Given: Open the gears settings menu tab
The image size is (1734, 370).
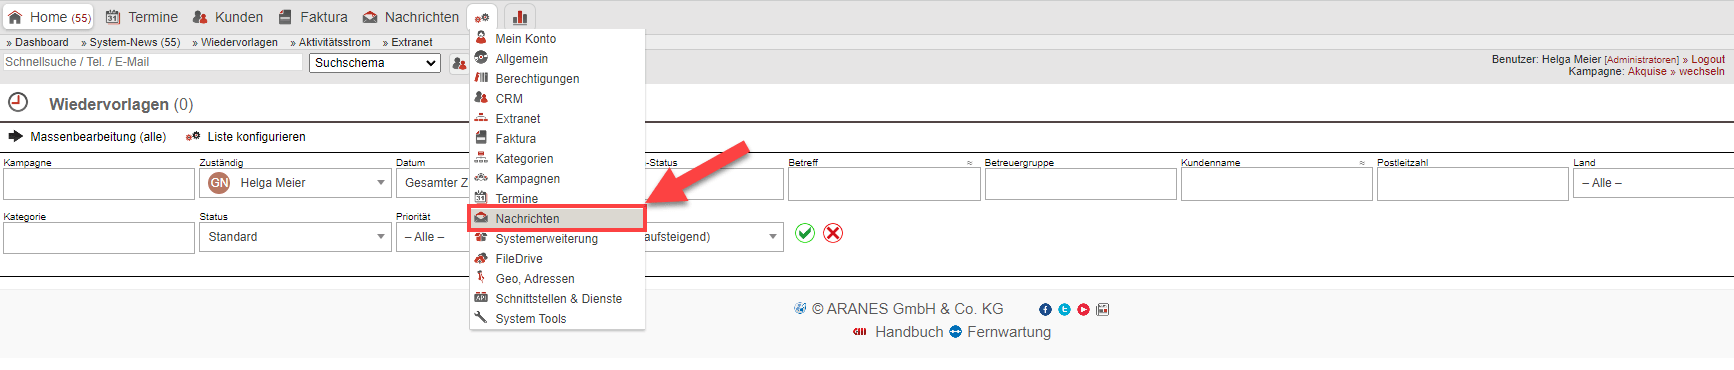Looking at the screenshot, I should coord(482,17).
